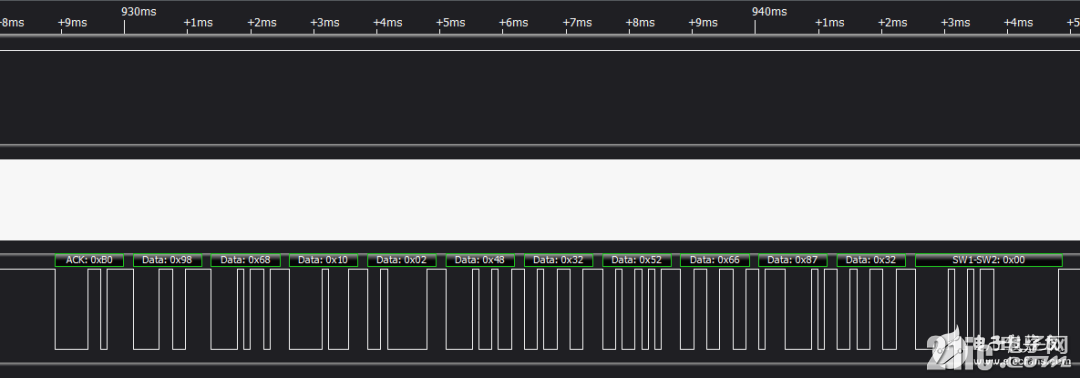The width and height of the screenshot is (1080, 378).
Task: Click the +1ms tick after 930ms
Action: 198,23
